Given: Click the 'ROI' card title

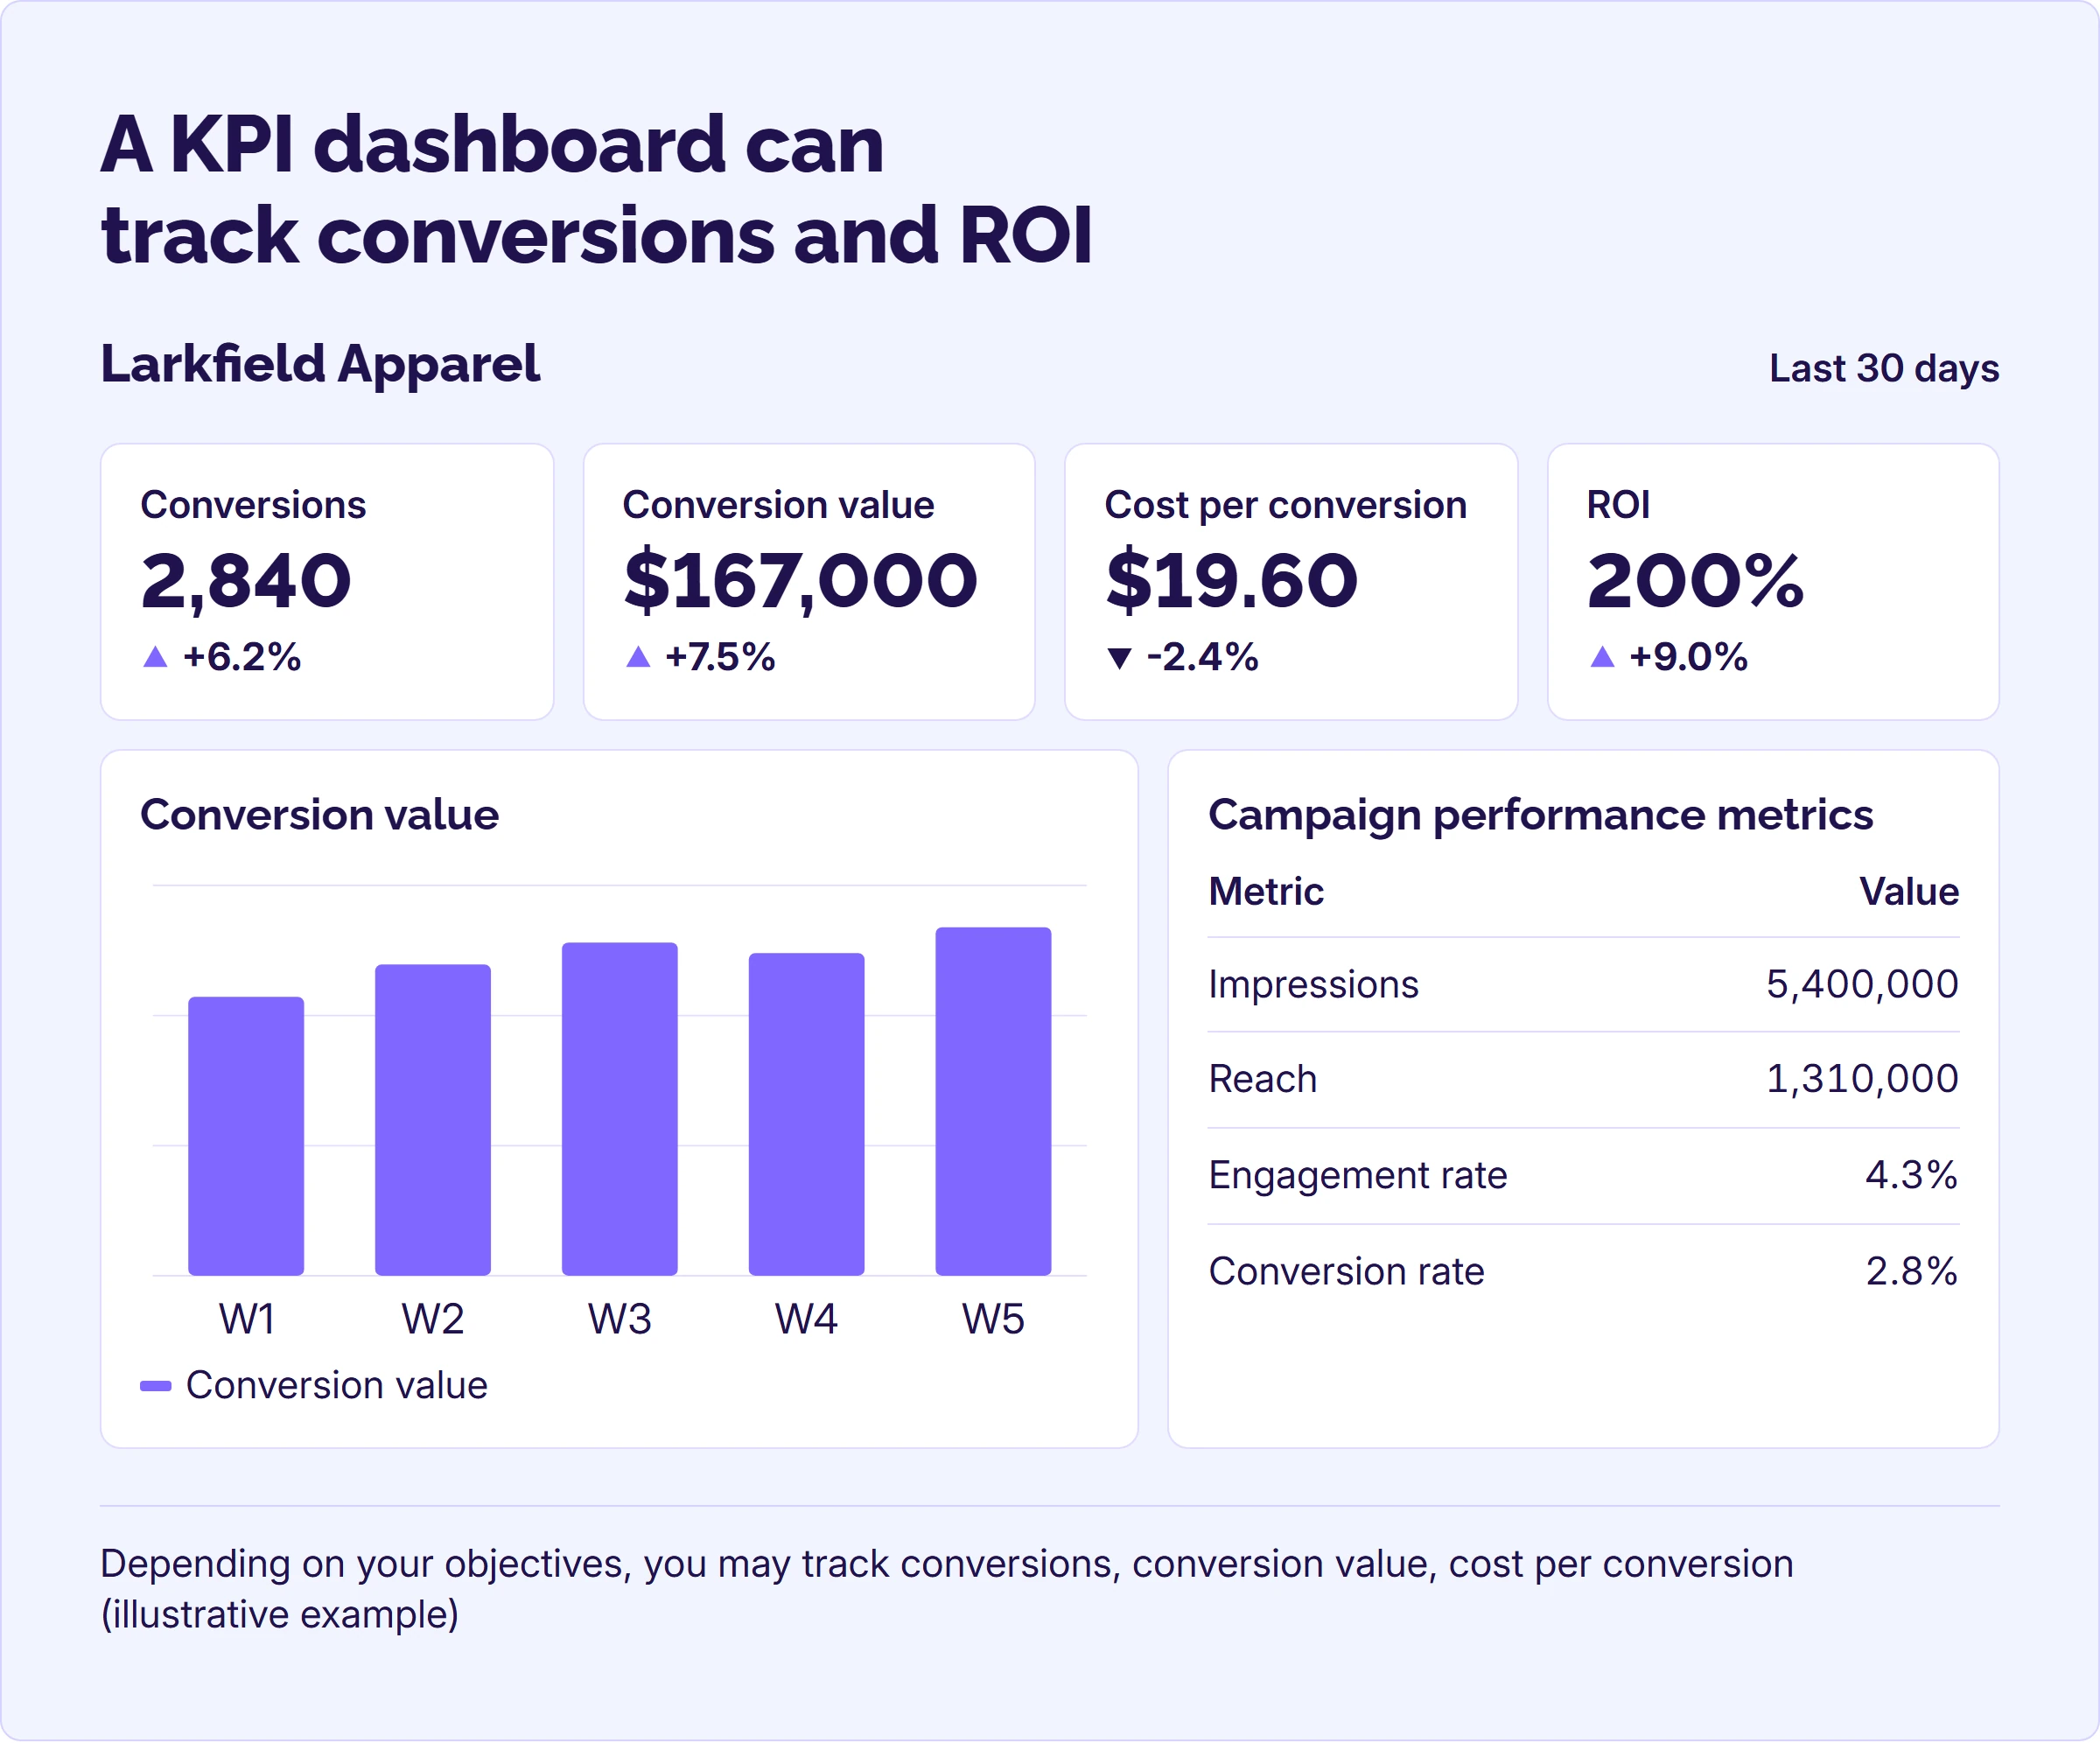Looking at the screenshot, I should pos(1618,505).
